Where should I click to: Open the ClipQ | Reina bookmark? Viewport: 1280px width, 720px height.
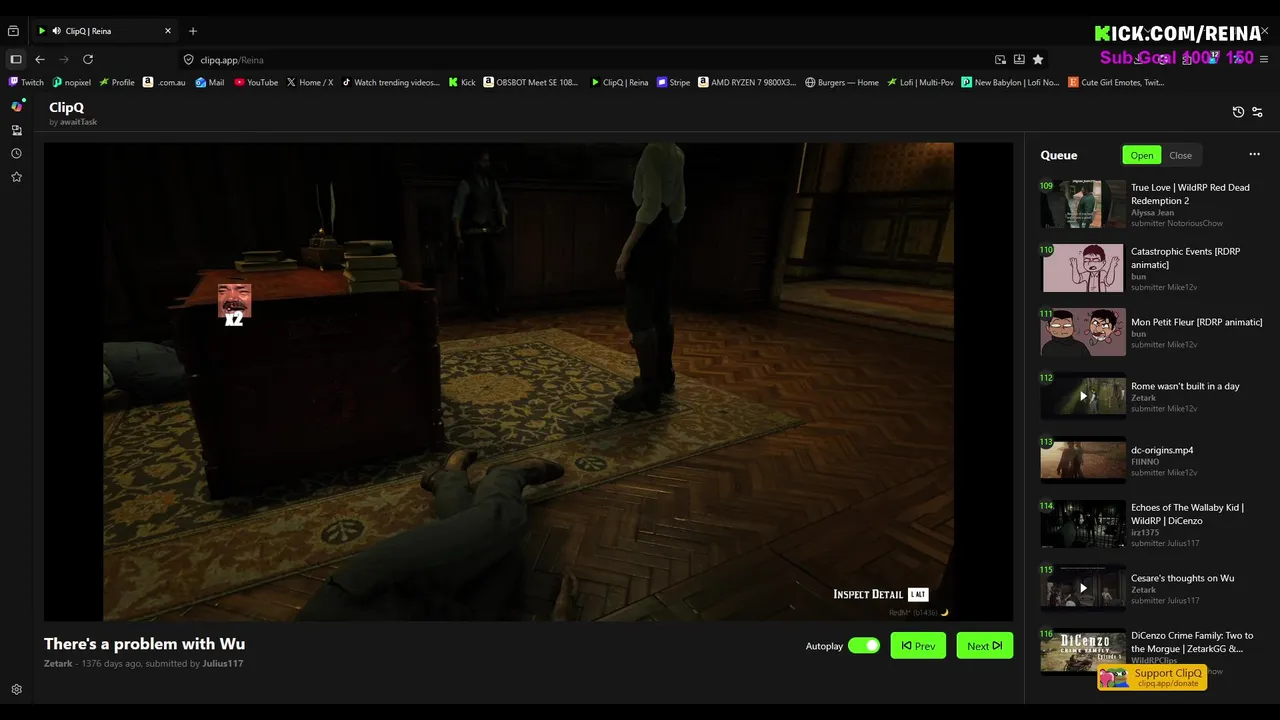pos(620,82)
